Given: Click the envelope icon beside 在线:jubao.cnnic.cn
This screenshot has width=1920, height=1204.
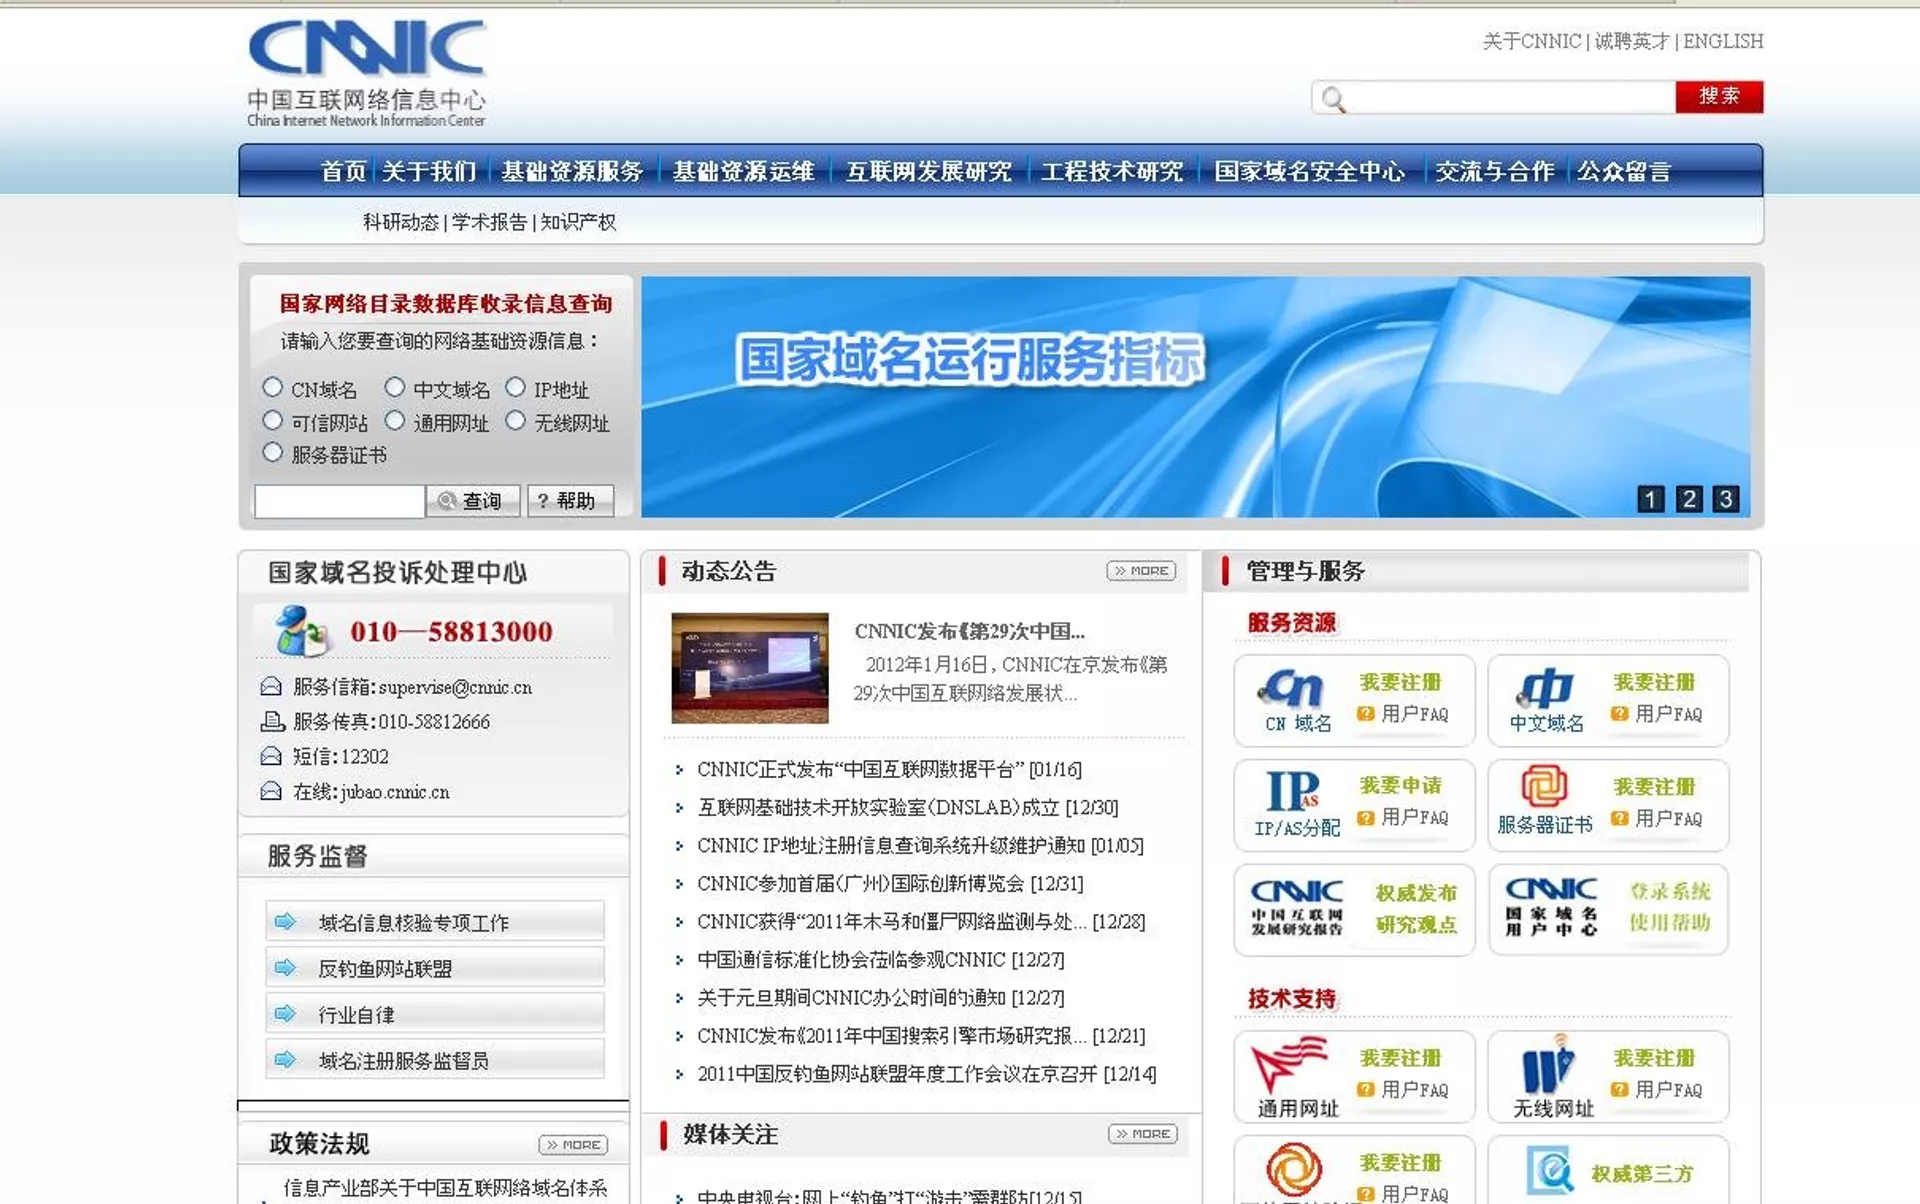Looking at the screenshot, I should [x=271, y=791].
